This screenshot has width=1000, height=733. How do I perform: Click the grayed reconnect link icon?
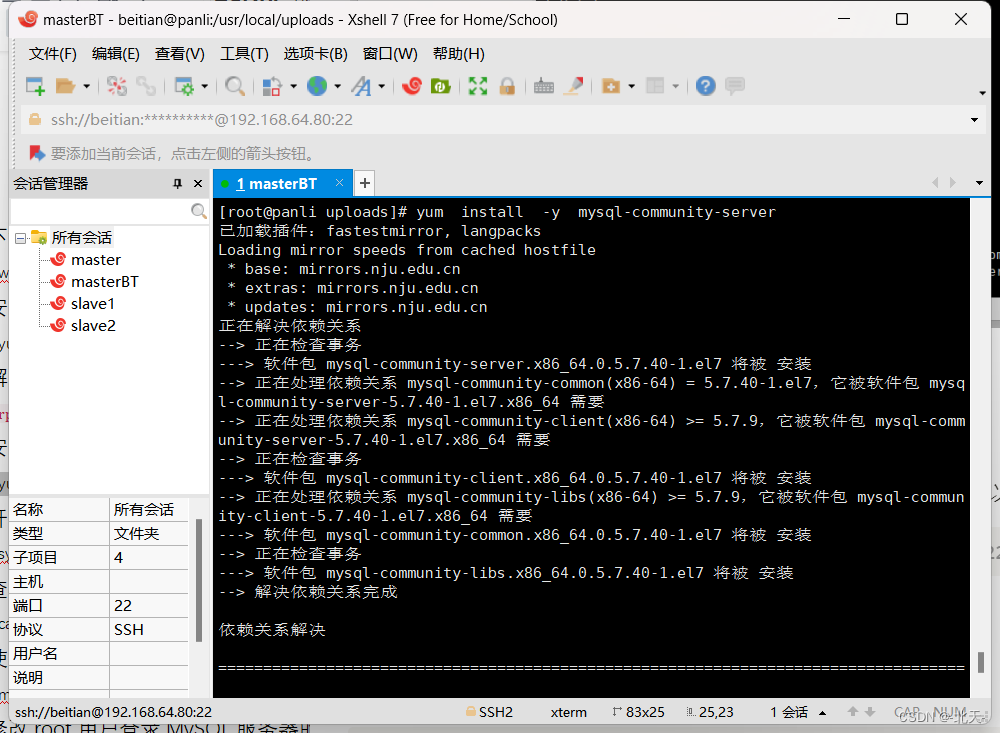(x=146, y=85)
